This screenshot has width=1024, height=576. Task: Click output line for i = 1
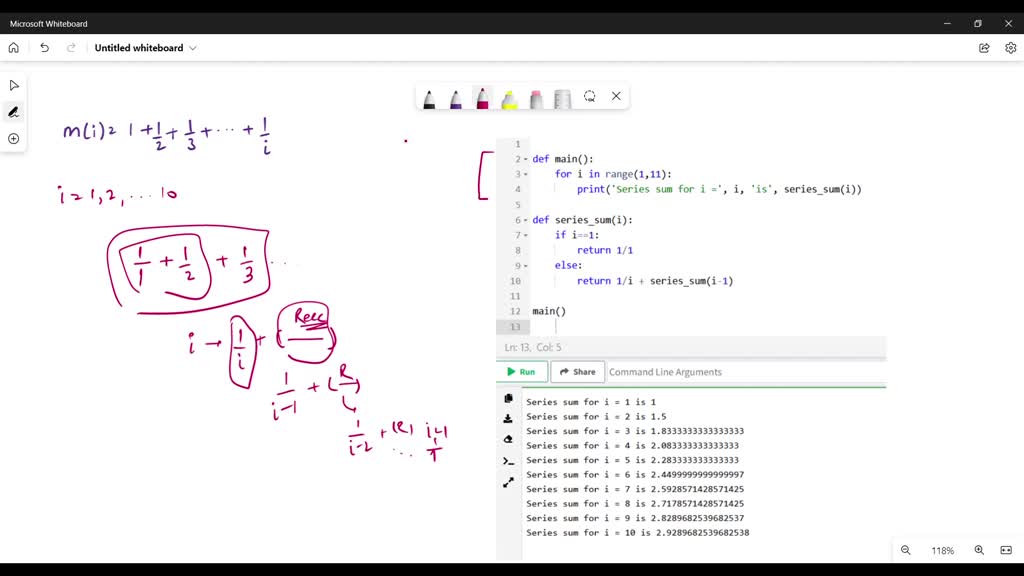tap(591, 402)
